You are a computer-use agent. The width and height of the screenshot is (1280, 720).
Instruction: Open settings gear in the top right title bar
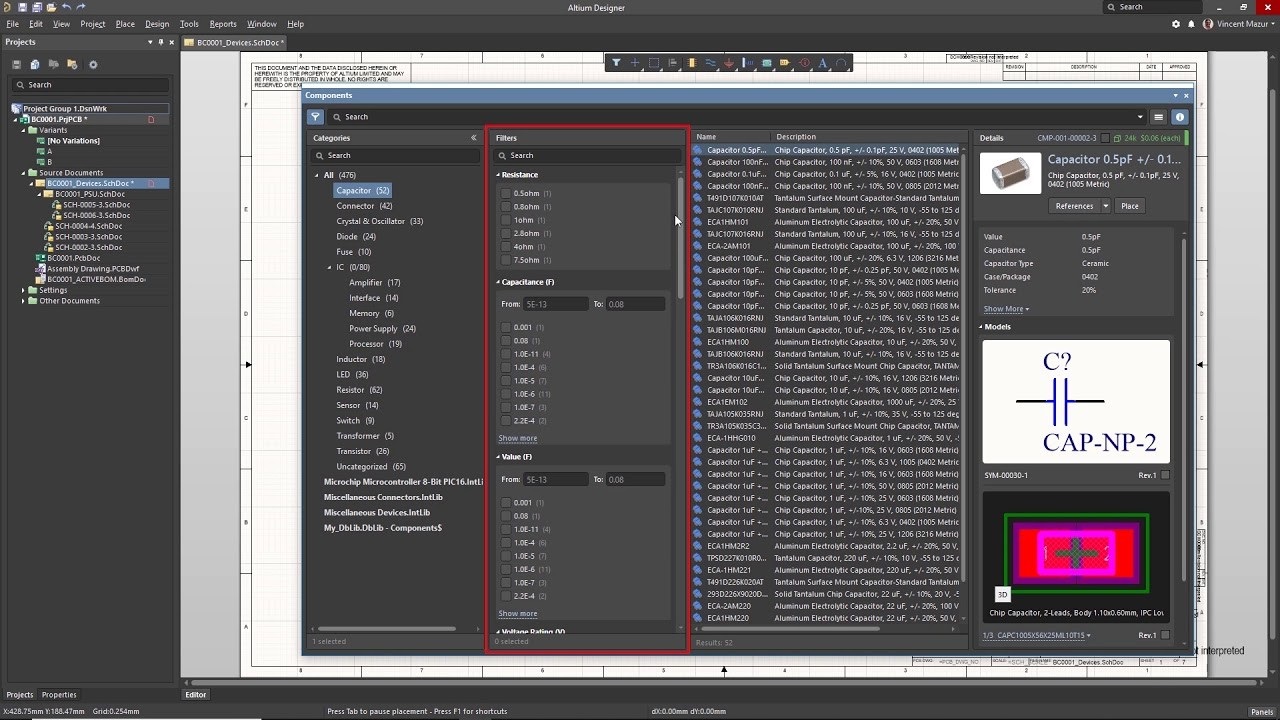(x=1175, y=24)
